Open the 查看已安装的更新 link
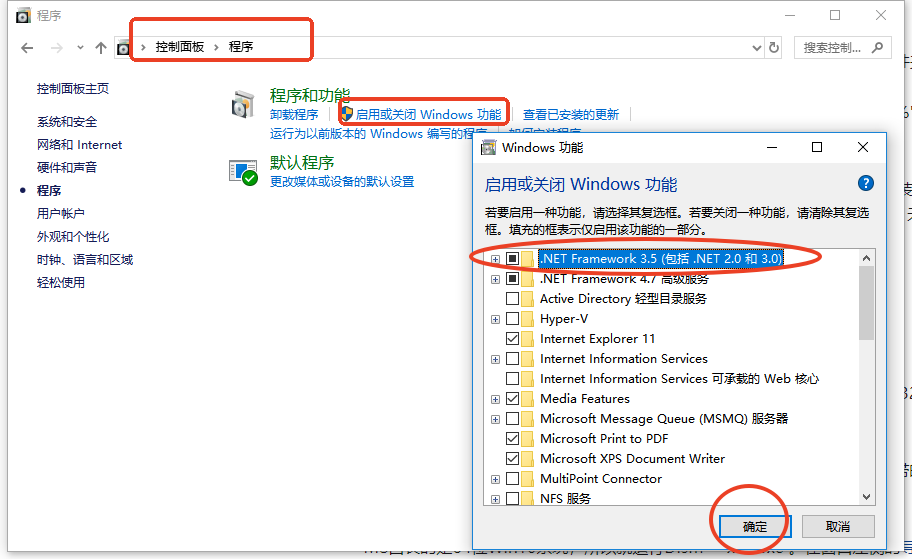The image size is (912, 559). 571,115
